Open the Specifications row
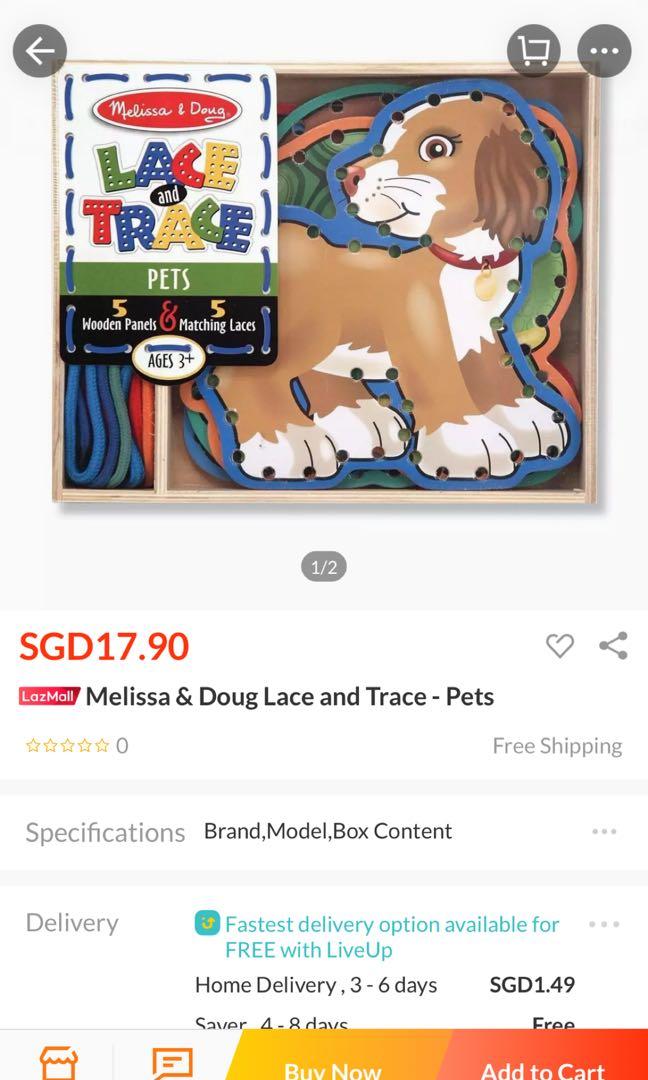648x1080 pixels. click(x=324, y=832)
